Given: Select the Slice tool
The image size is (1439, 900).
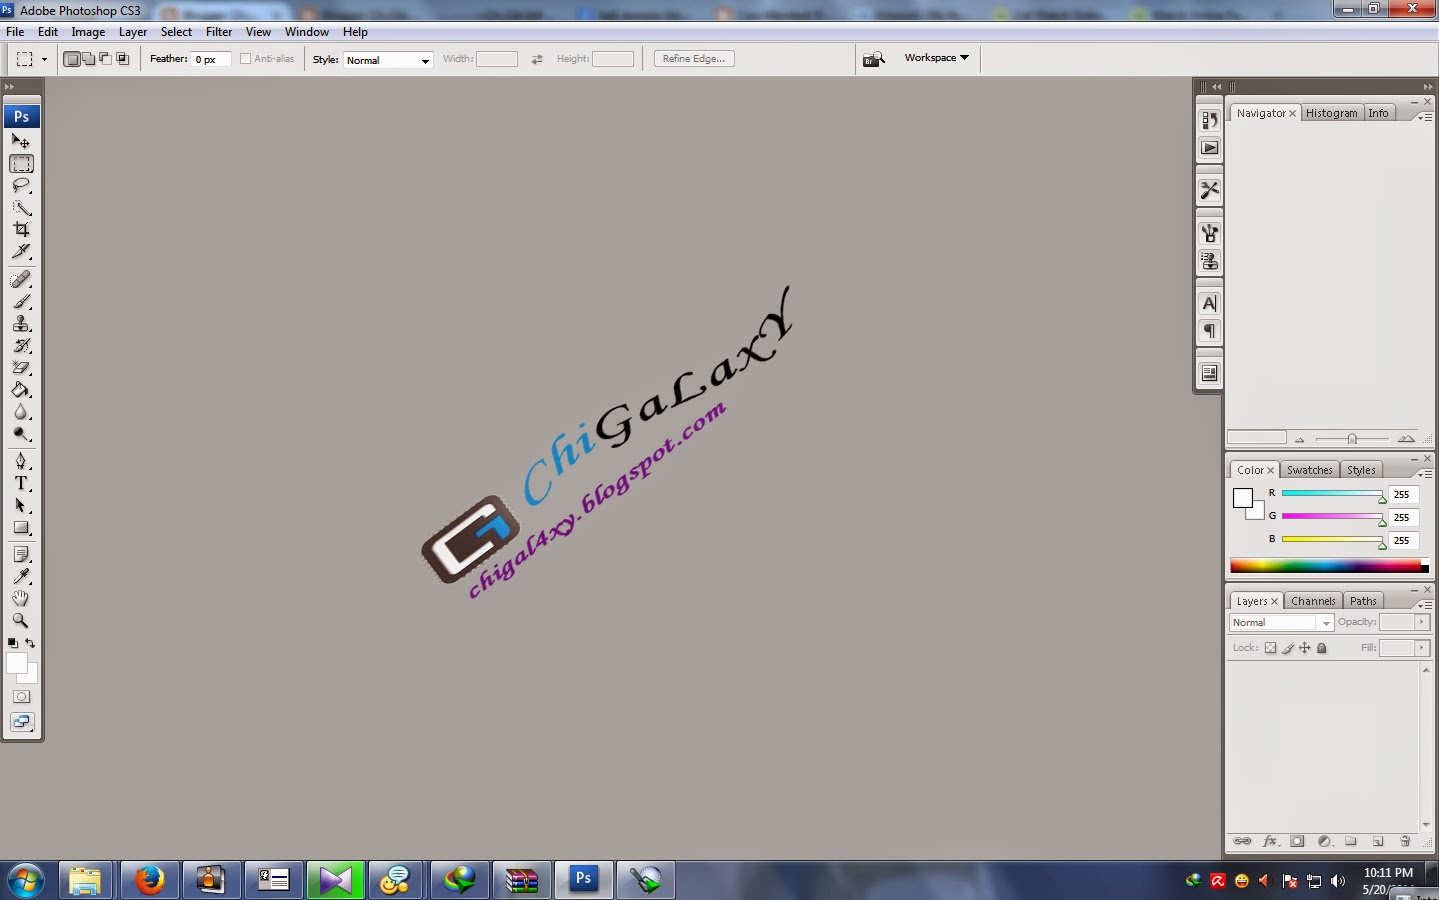Looking at the screenshot, I should pyautogui.click(x=21, y=251).
